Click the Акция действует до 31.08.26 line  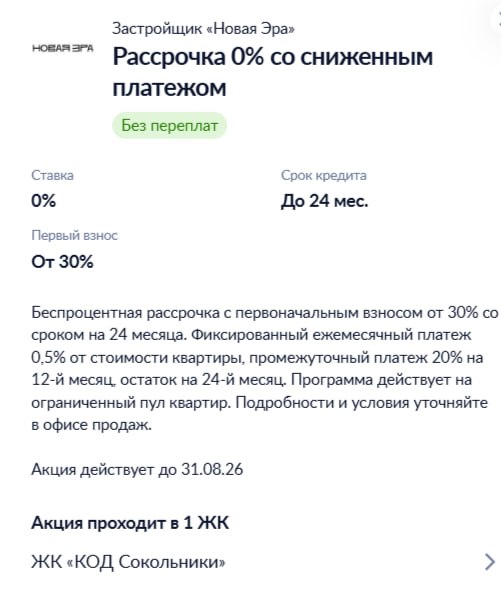coord(137,469)
